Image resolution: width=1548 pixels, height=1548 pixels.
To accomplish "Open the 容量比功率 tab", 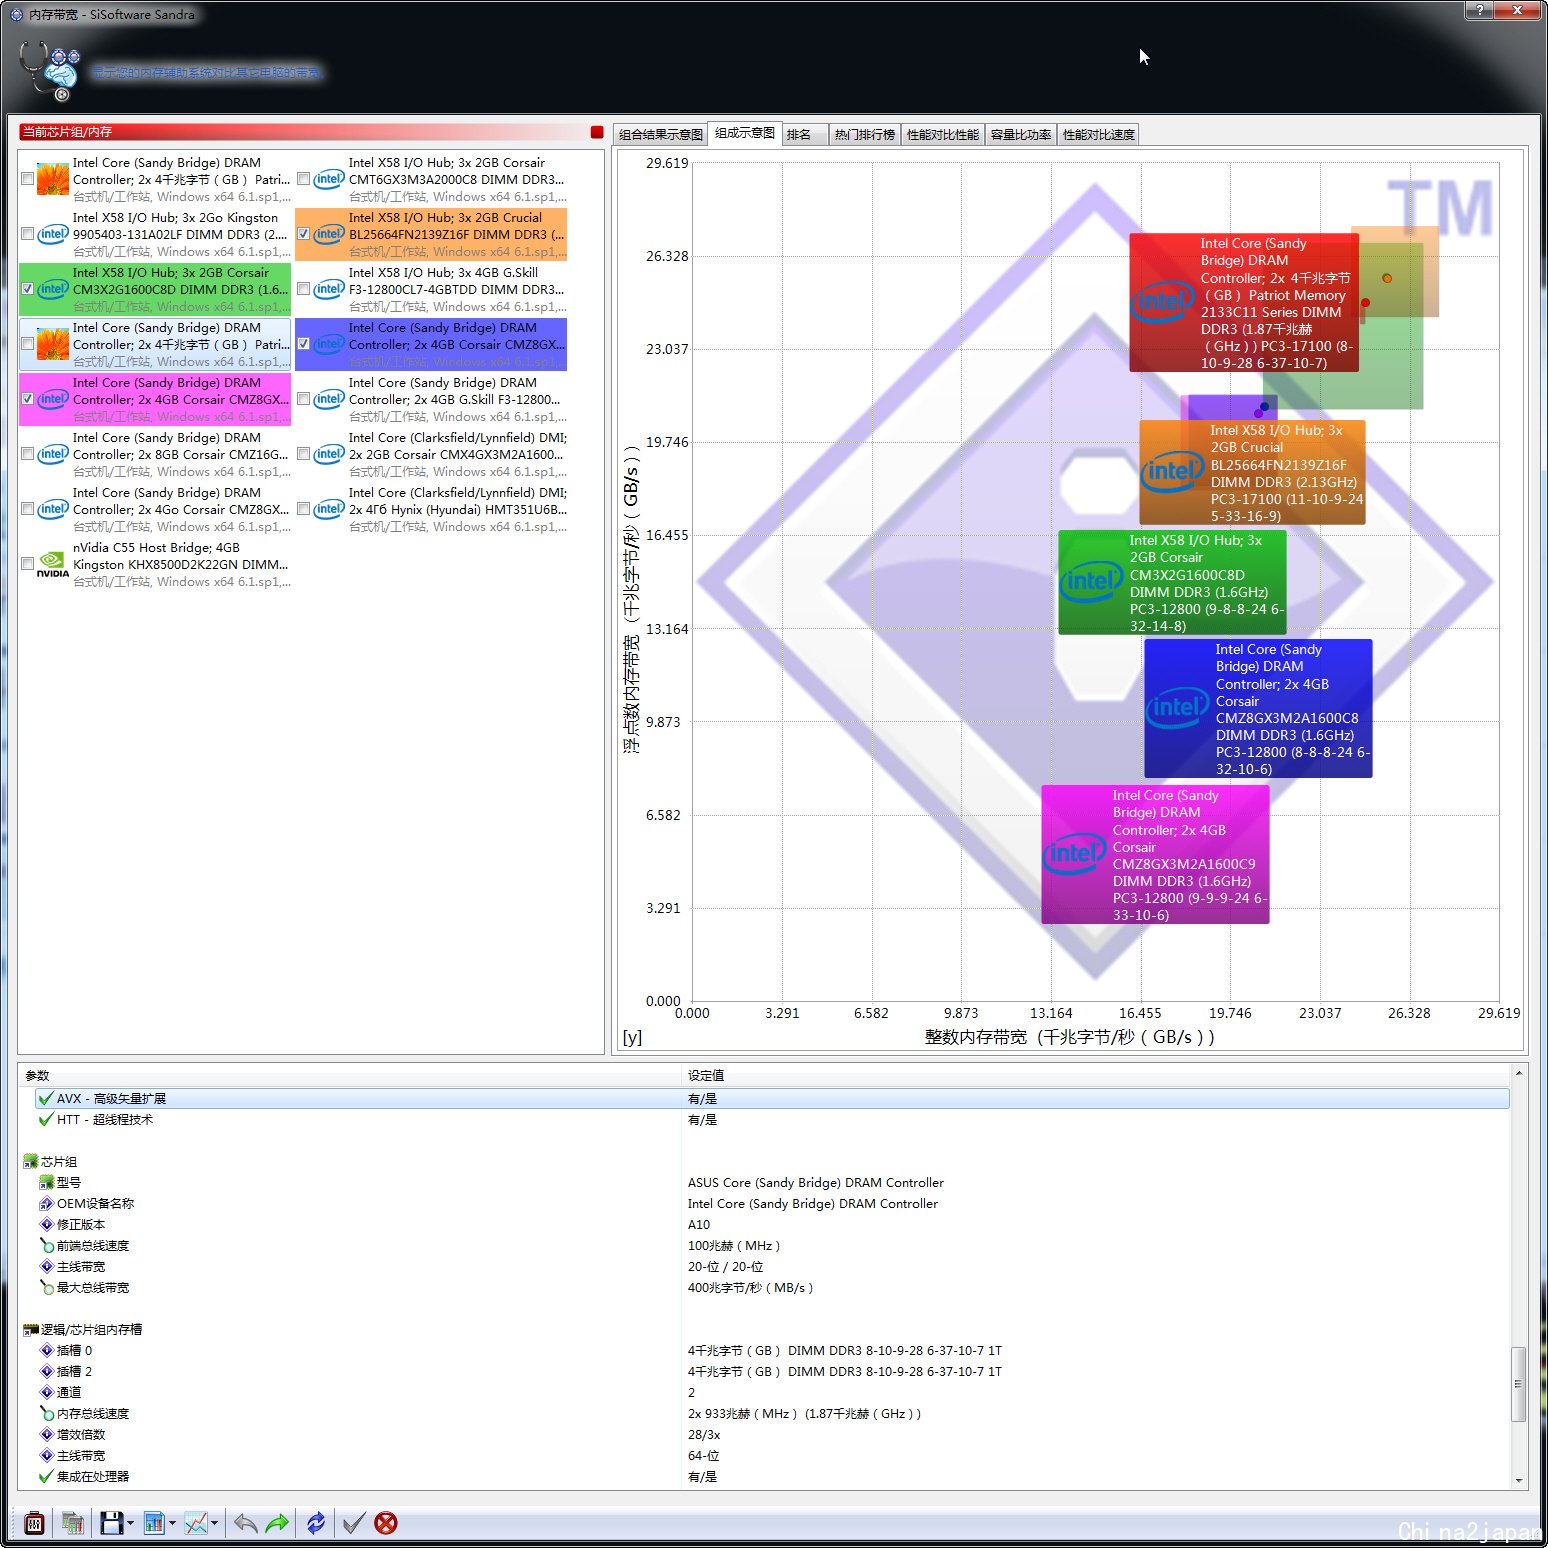I will coord(1021,135).
